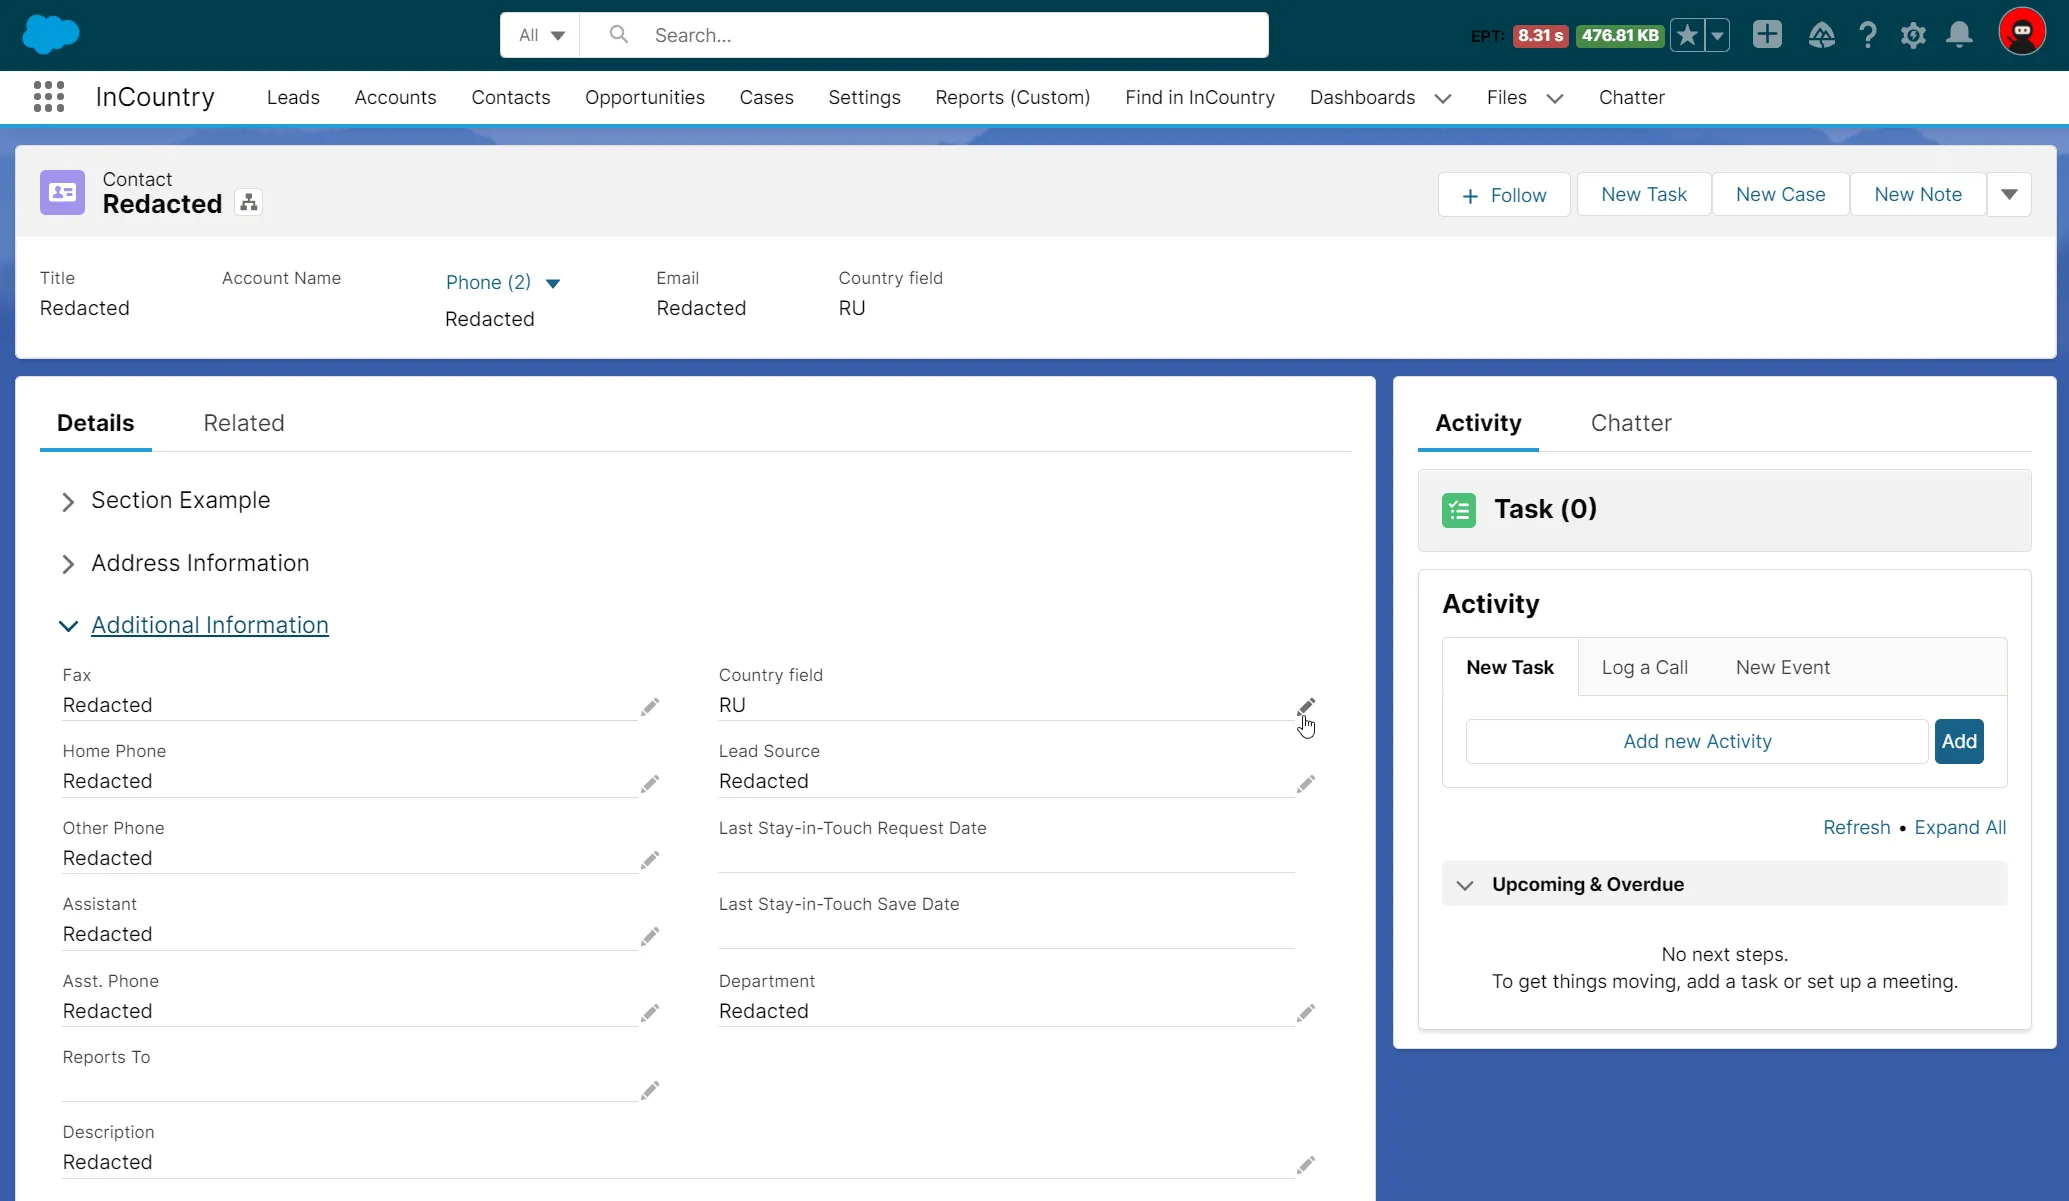Click the view contact hierarchy icon
Image resolution: width=2069 pixels, height=1201 pixels.
click(249, 203)
